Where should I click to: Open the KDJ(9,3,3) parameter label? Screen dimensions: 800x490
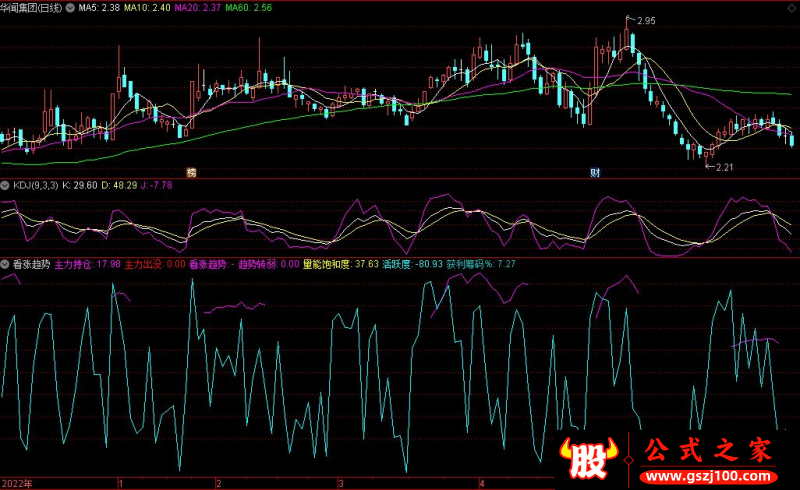35,185
